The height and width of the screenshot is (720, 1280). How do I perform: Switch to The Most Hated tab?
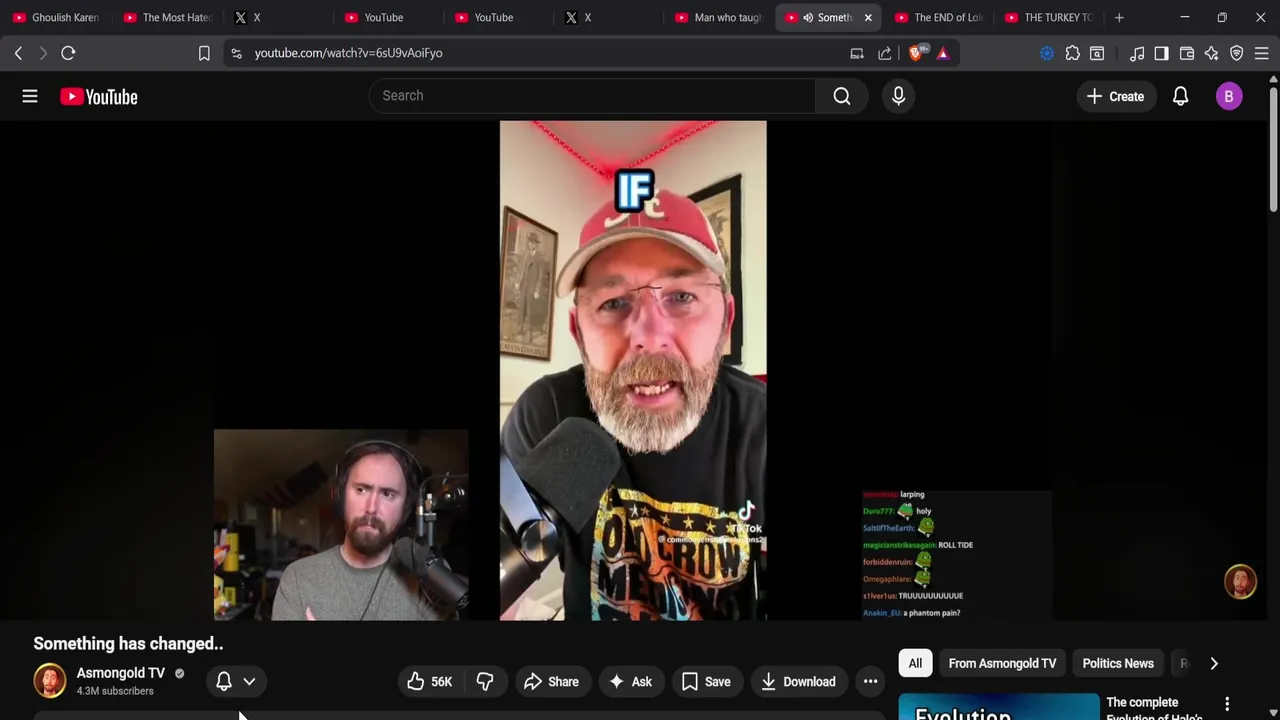tap(168, 17)
